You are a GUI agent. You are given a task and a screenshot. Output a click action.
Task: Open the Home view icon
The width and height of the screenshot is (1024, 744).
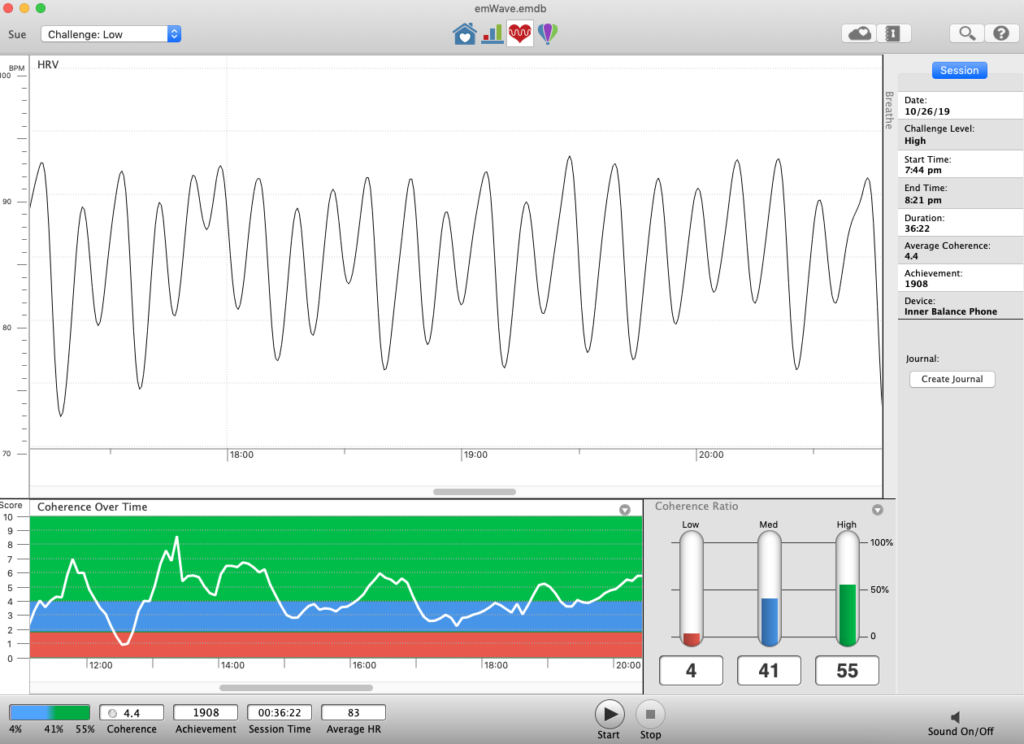pyautogui.click(x=464, y=34)
